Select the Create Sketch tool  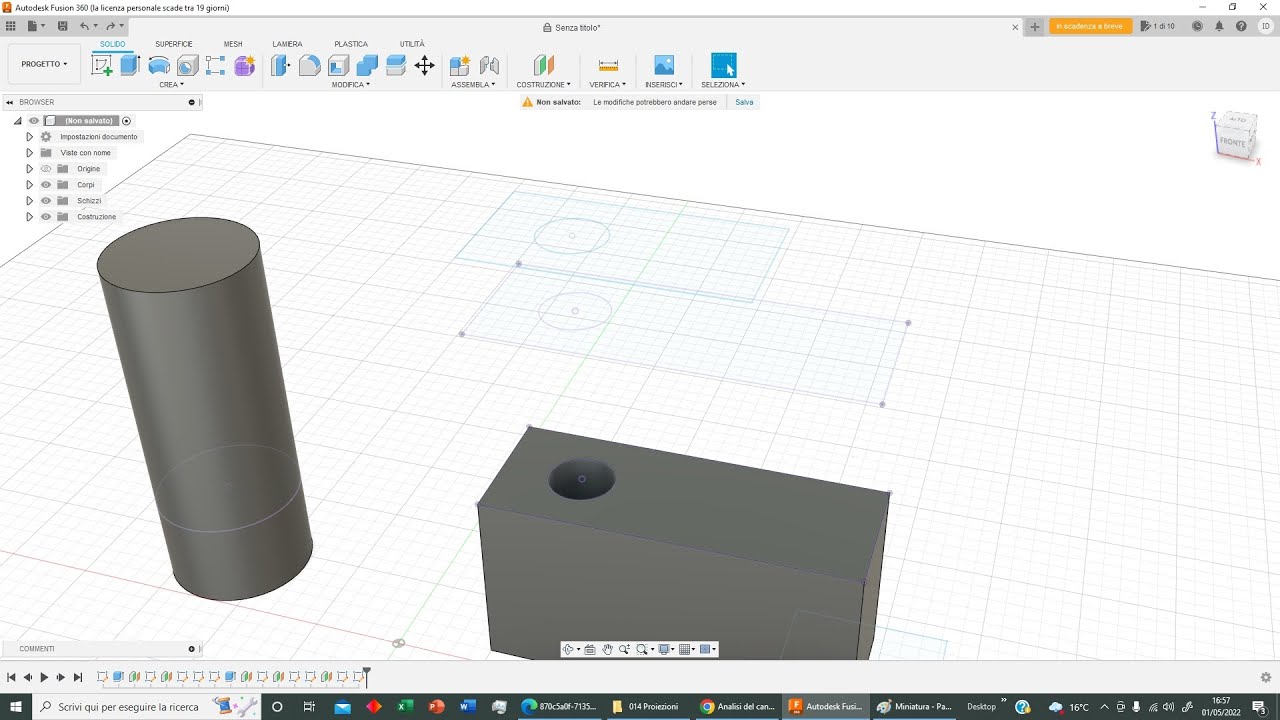click(x=102, y=66)
